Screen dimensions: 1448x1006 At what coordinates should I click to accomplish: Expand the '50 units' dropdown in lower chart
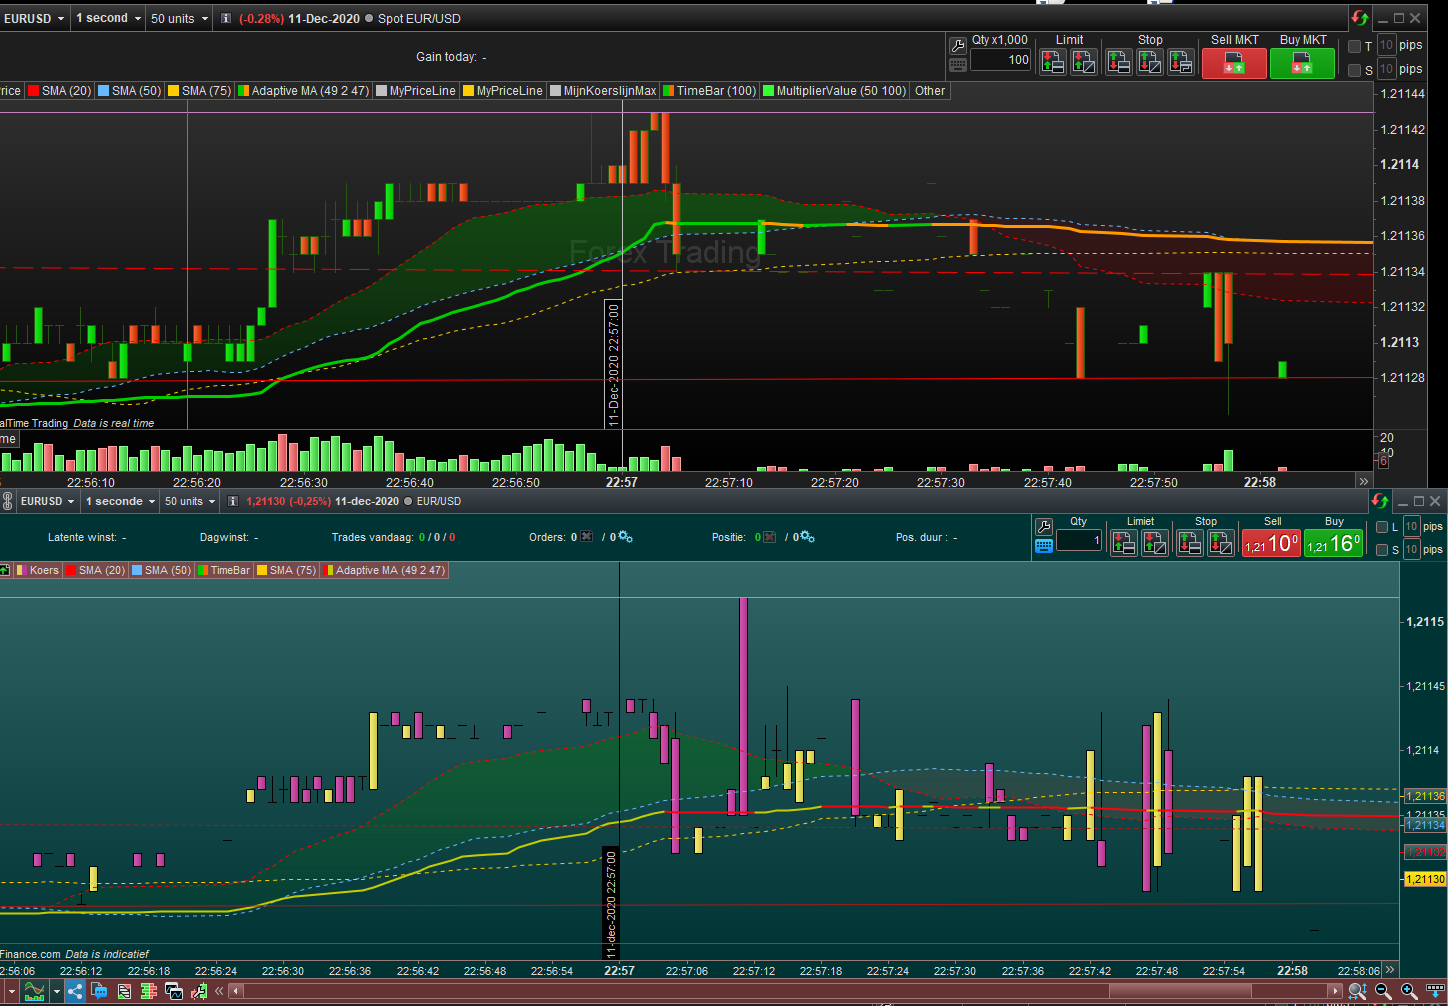pos(190,502)
